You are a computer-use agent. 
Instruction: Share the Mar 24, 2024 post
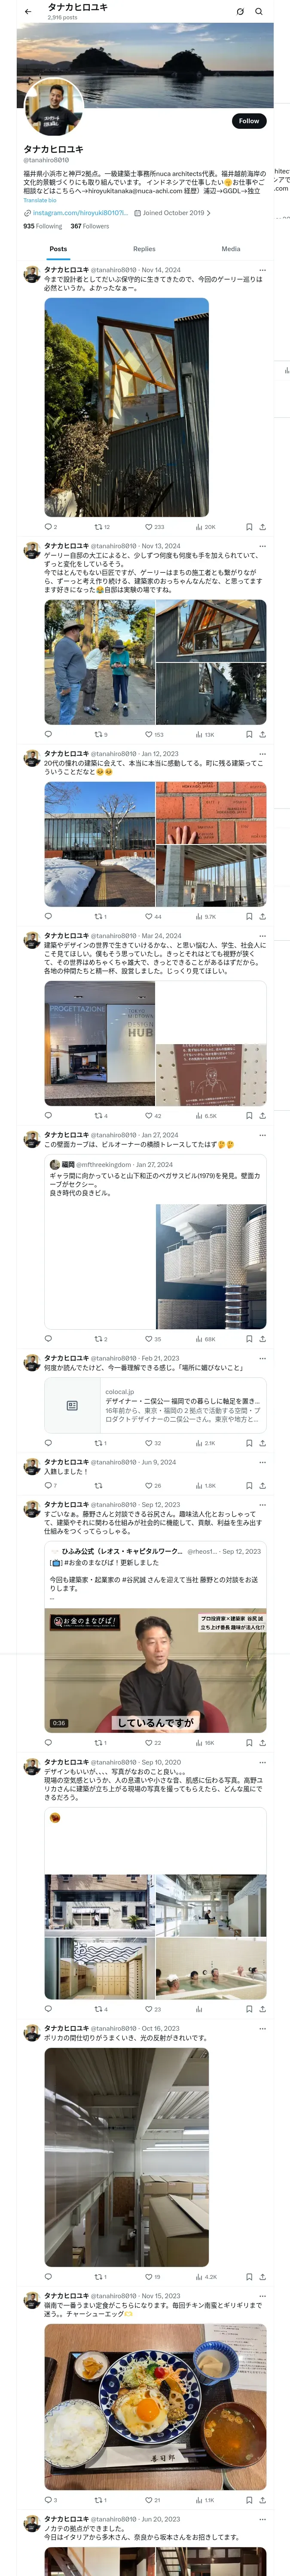[263, 1115]
